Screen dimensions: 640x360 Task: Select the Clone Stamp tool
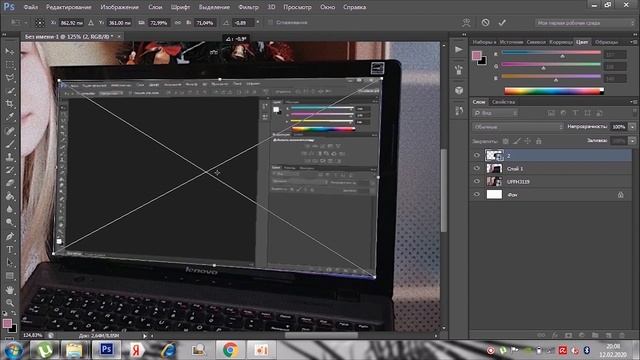[x=10, y=157]
